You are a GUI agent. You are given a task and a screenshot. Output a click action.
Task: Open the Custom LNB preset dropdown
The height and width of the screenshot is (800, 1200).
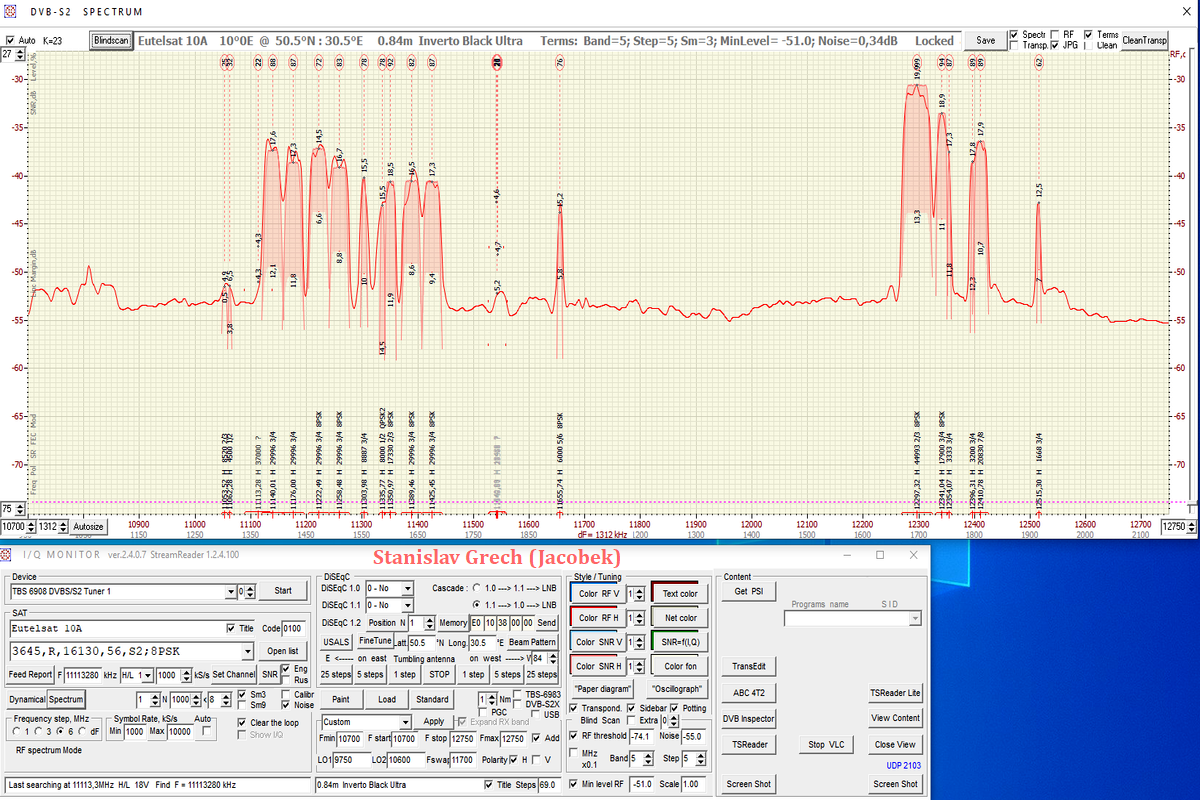point(405,722)
